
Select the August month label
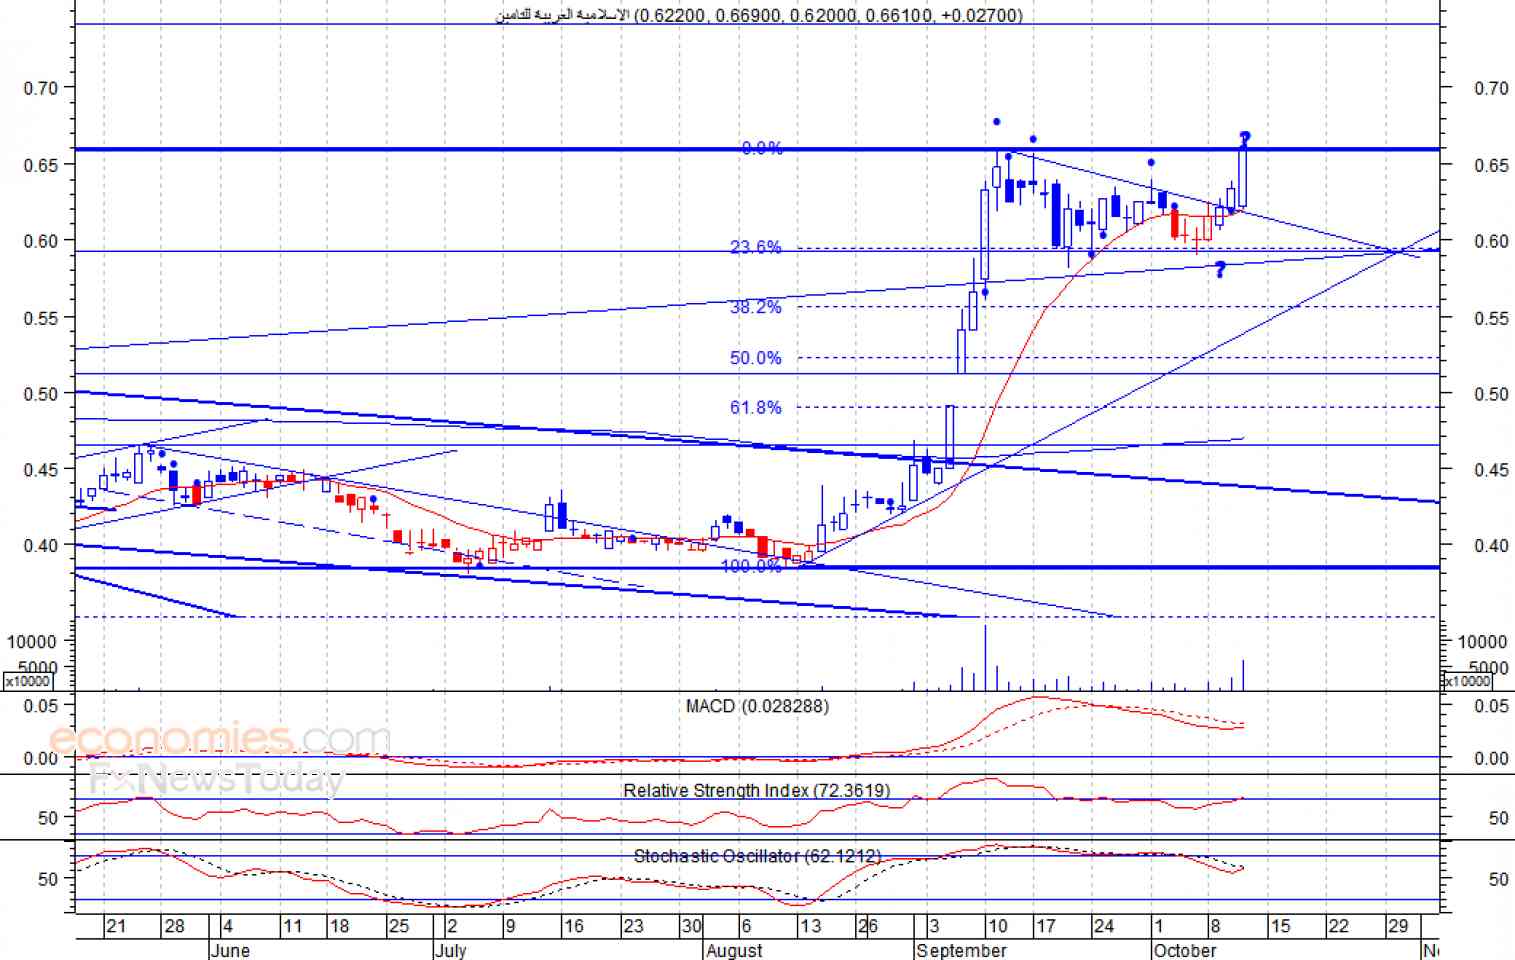(734, 950)
